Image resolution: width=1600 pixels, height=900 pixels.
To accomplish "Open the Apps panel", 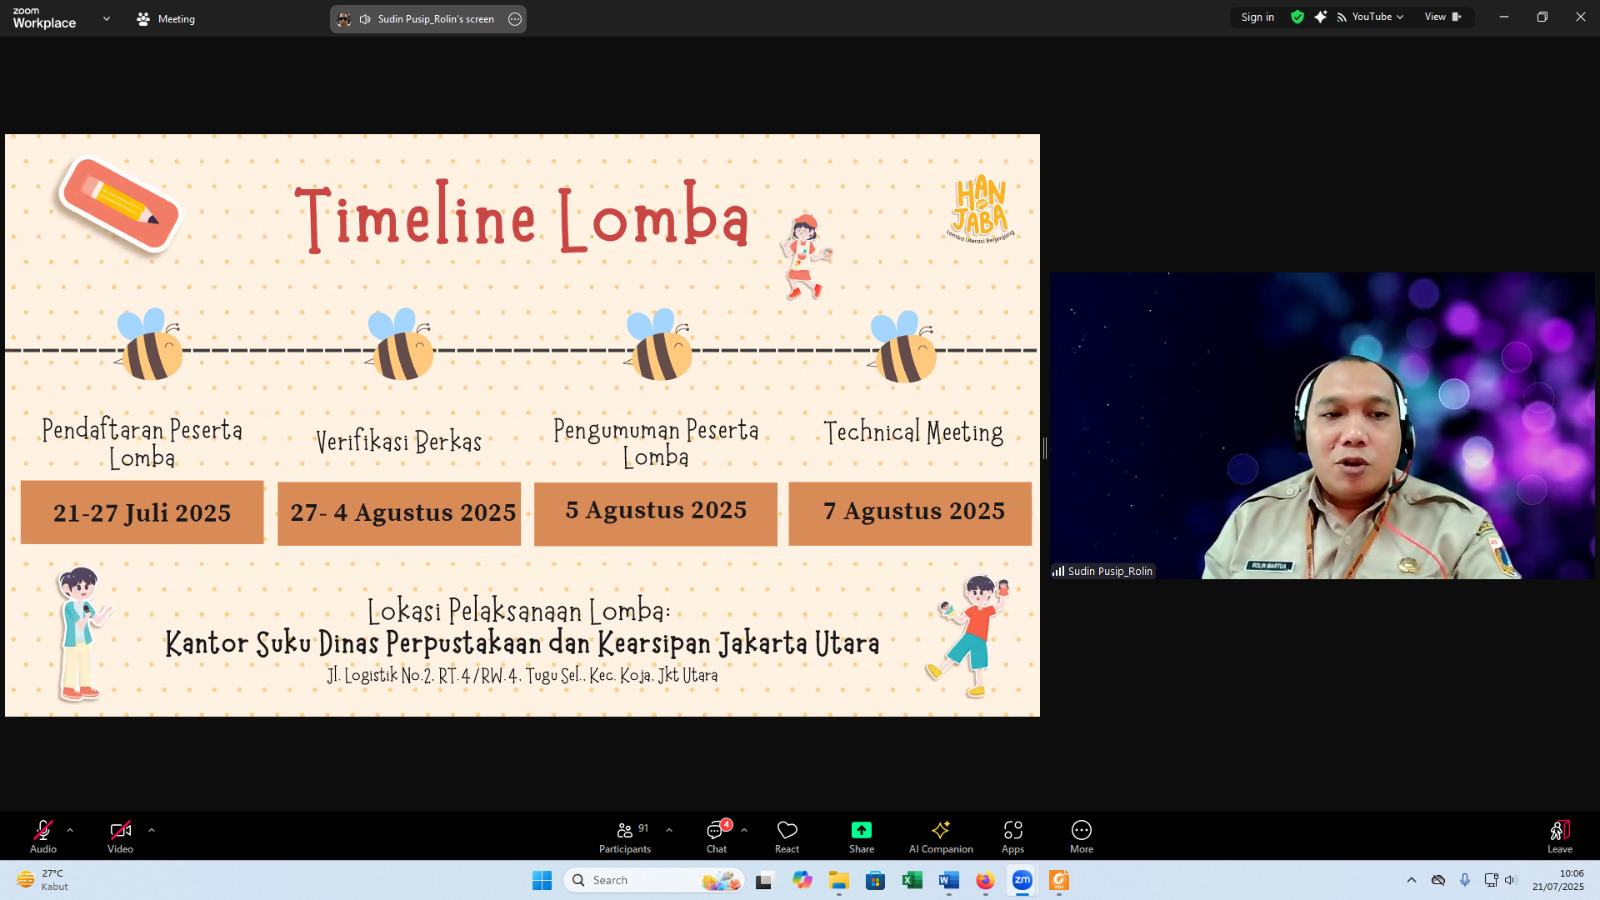I will pos(1013,835).
